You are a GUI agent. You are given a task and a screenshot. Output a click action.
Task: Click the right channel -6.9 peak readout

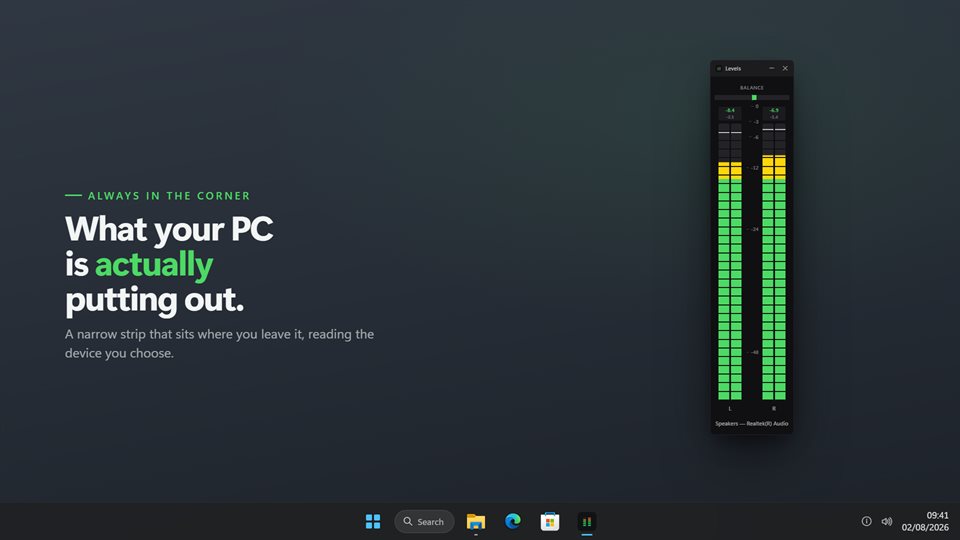[x=774, y=111]
